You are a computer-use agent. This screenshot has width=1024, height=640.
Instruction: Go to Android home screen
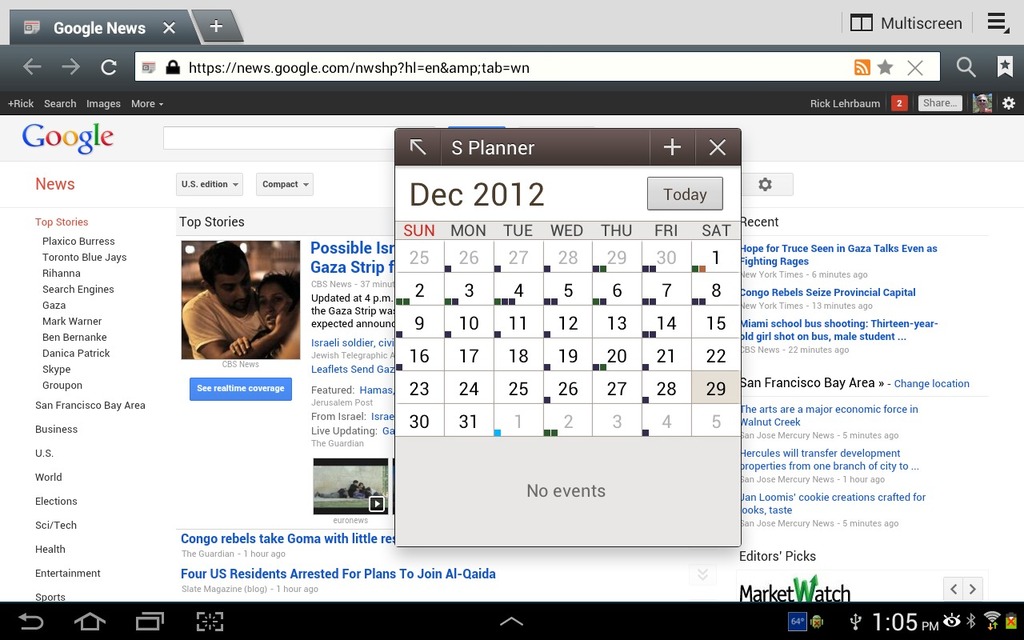click(x=90, y=621)
